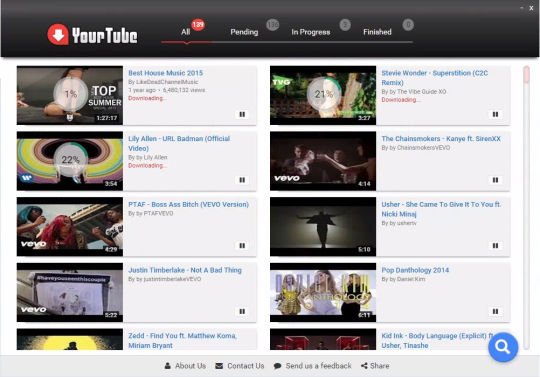Viewport: 540px width, 377px height.
Task: Click the speech bubble feedback icon
Action: [x=277, y=366]
